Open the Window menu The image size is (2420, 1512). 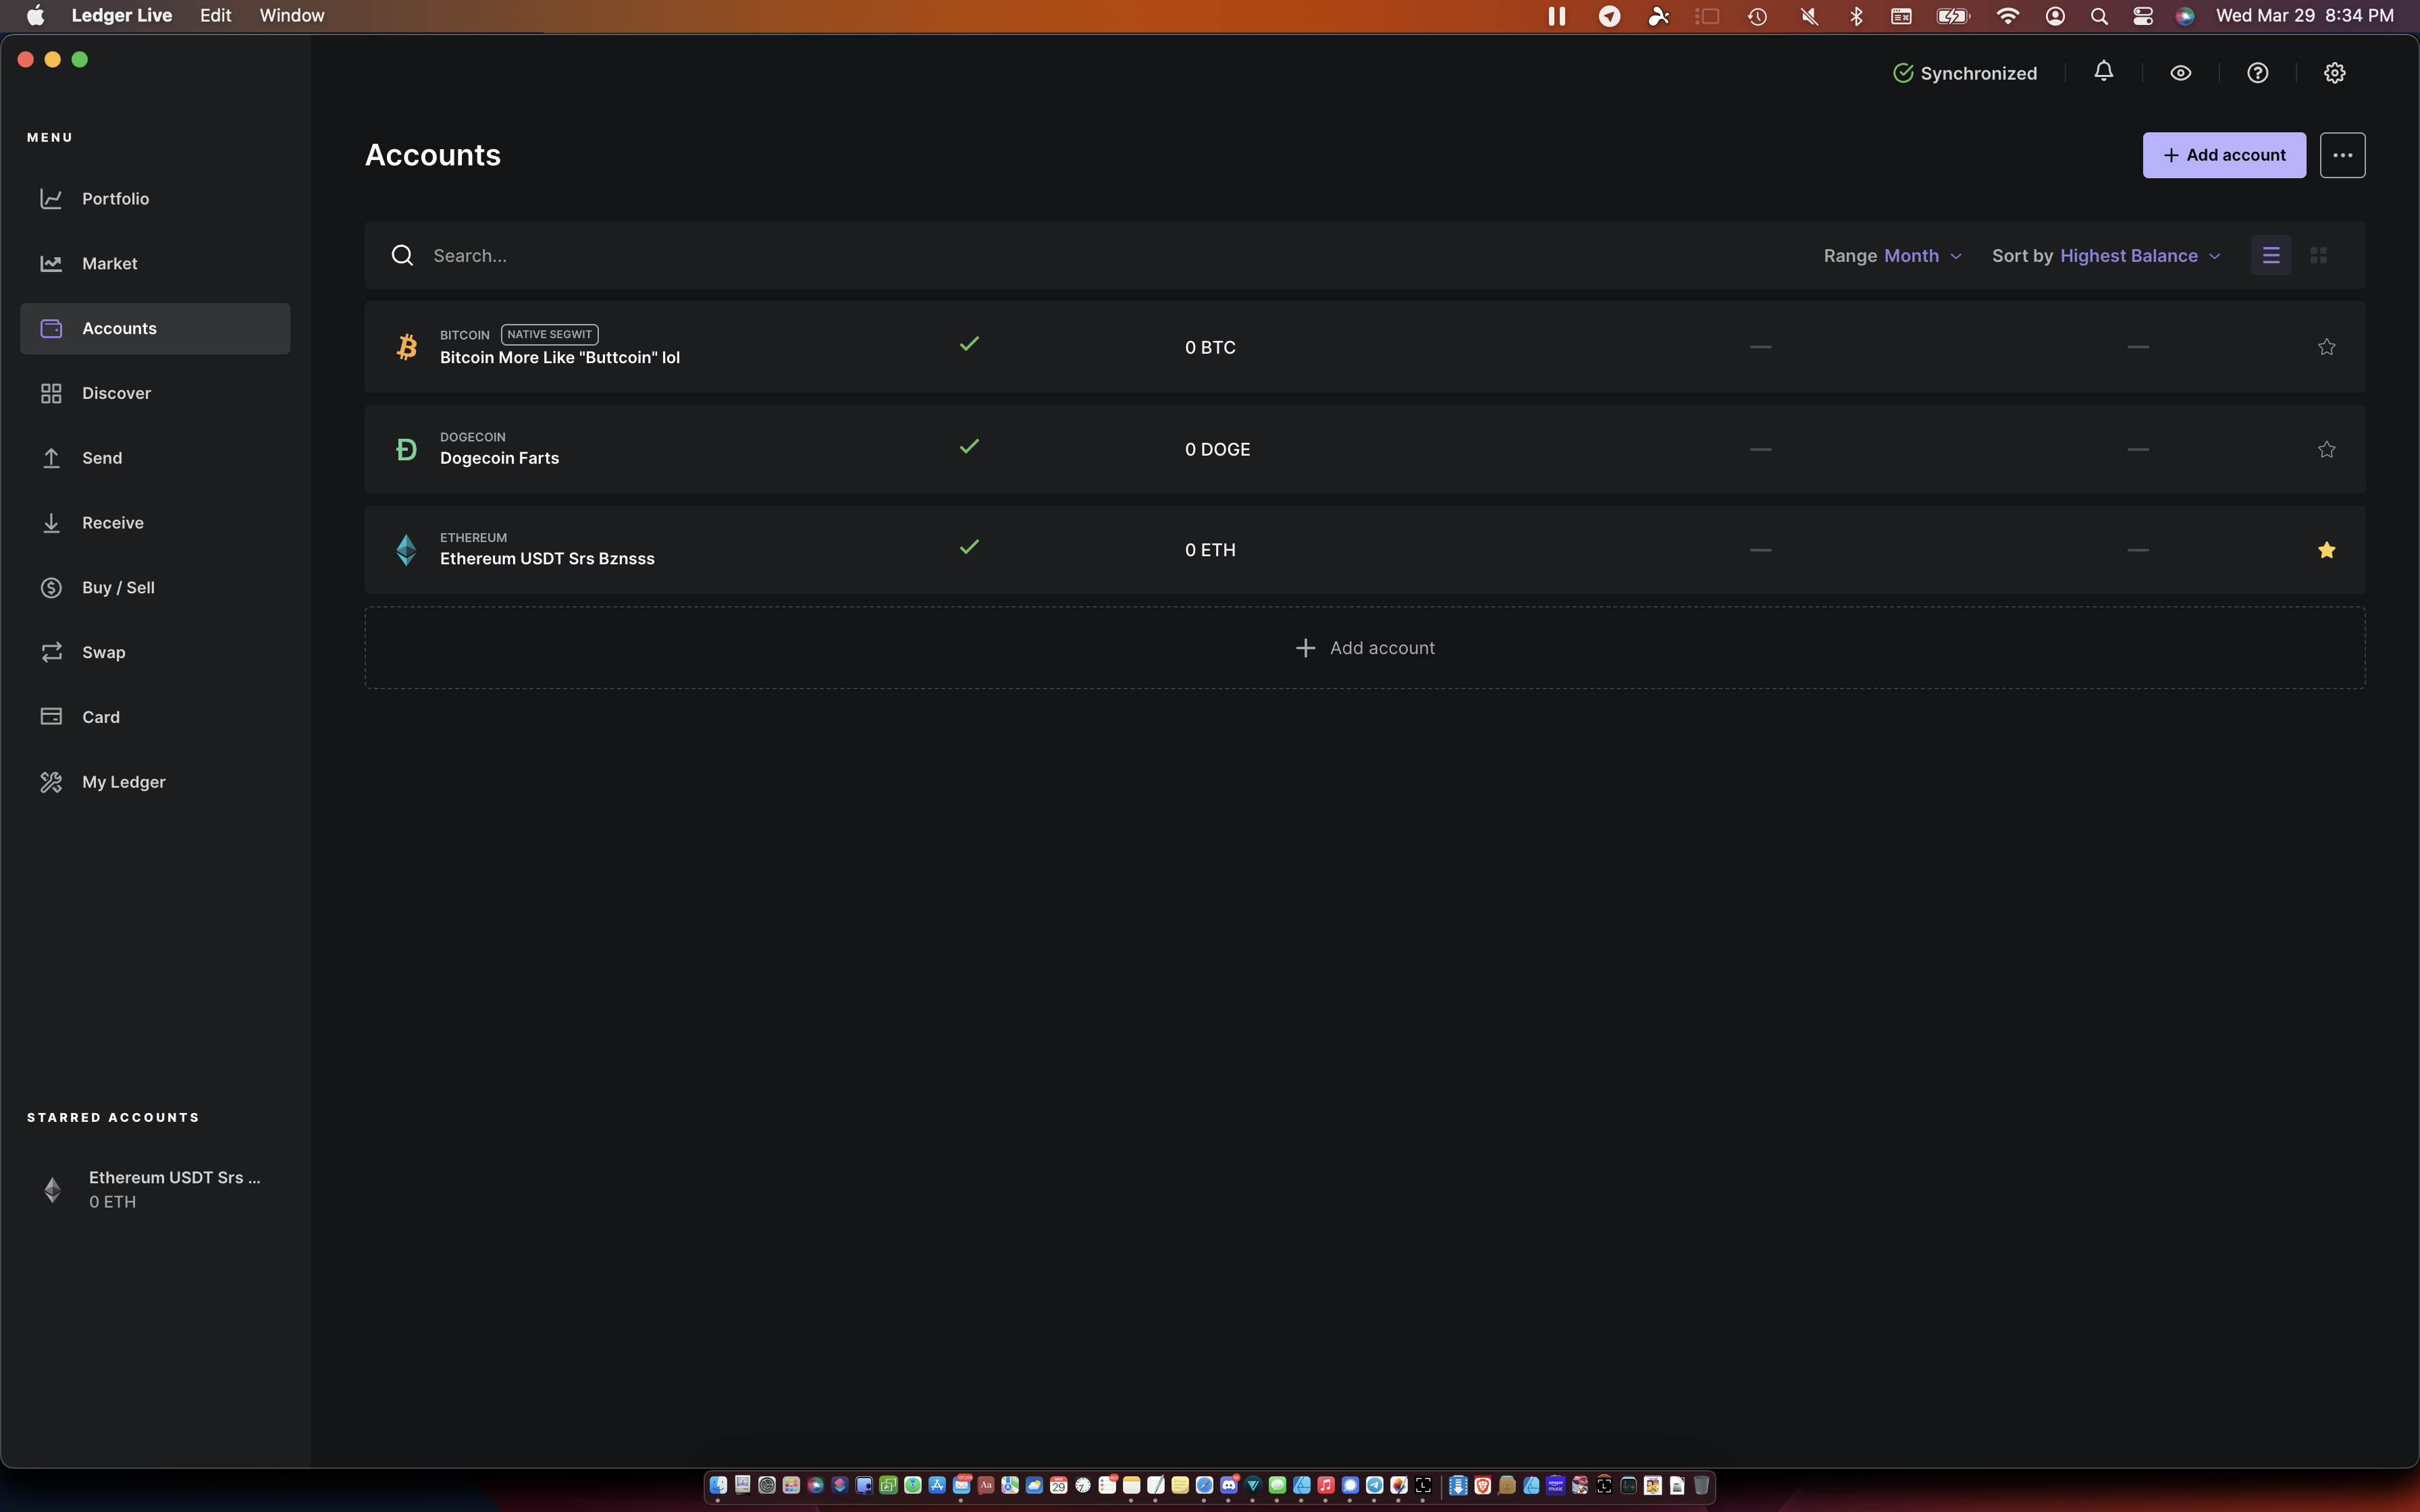click(291, 15)
